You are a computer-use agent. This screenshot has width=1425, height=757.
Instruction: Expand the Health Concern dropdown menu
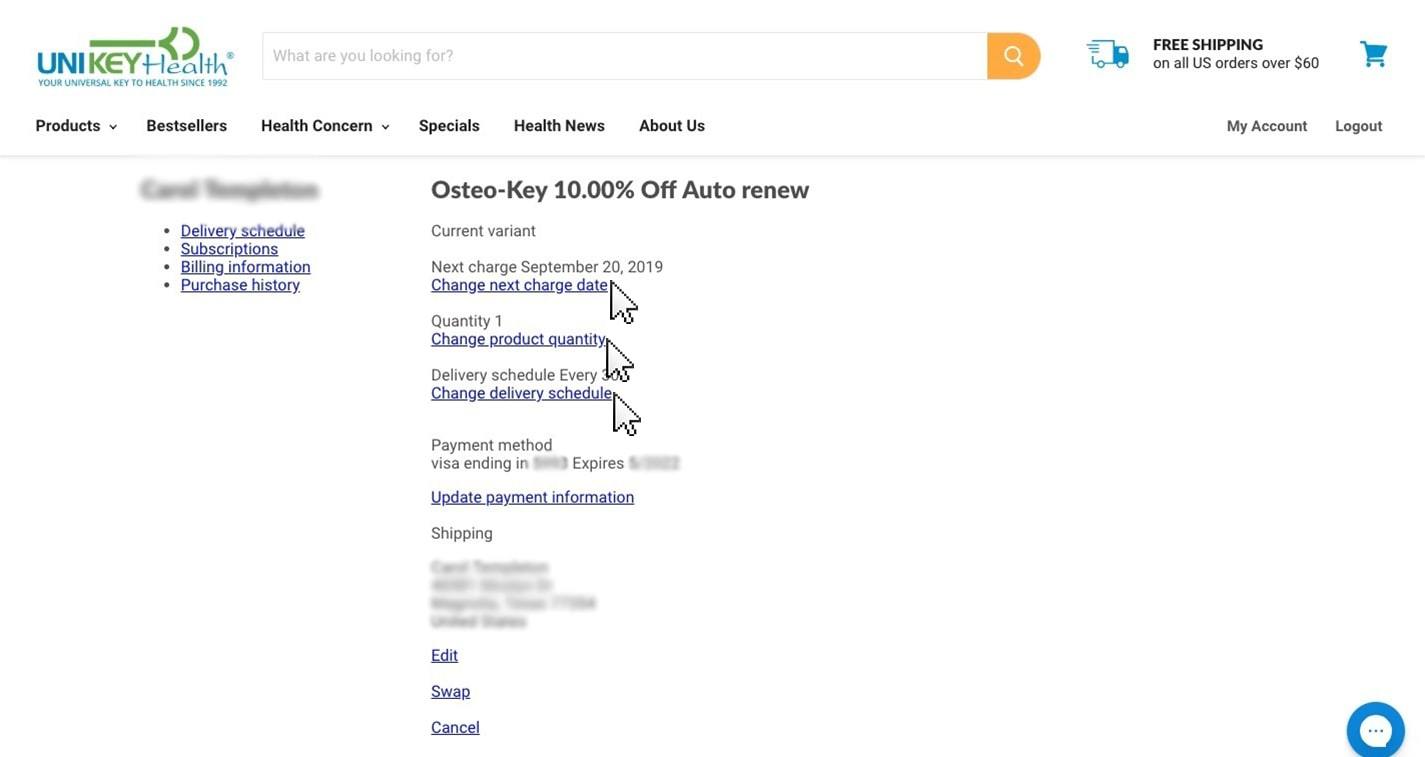click(x=325, y=126)
